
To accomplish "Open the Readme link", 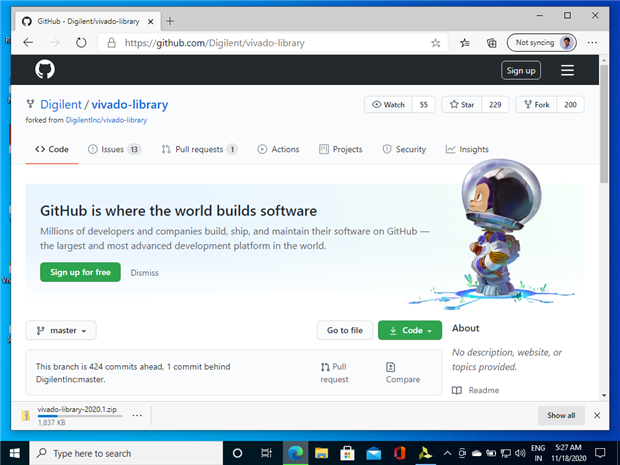I will [476, 390].
